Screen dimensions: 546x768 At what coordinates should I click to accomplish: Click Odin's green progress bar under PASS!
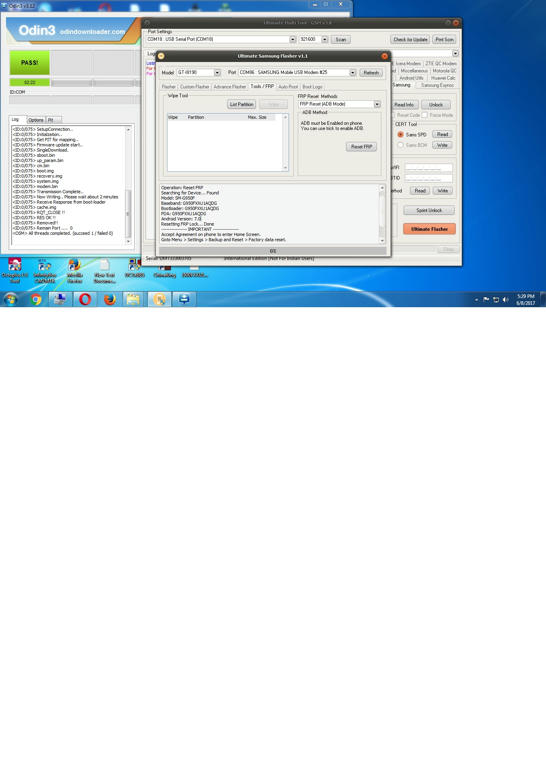click(x=29, y=82)
